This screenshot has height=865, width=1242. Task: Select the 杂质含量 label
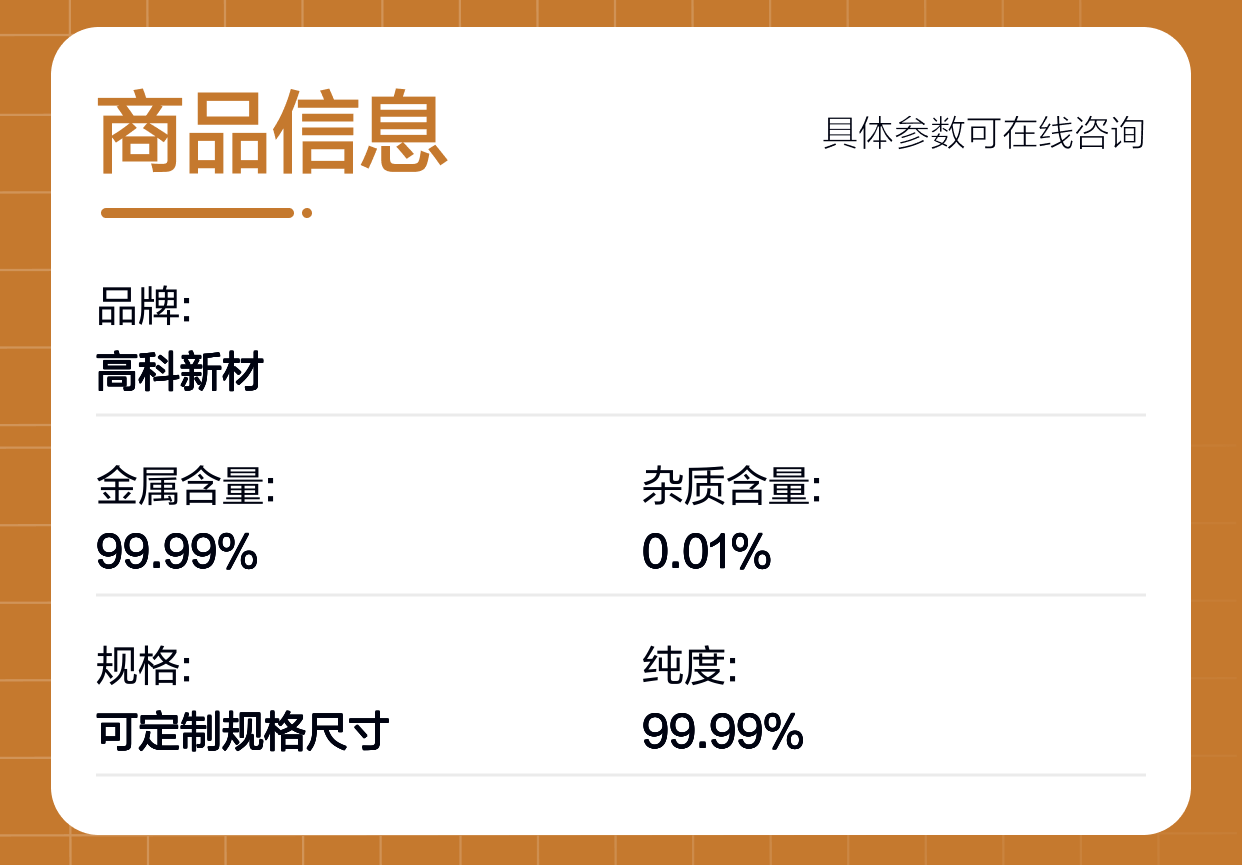point(732,488)
